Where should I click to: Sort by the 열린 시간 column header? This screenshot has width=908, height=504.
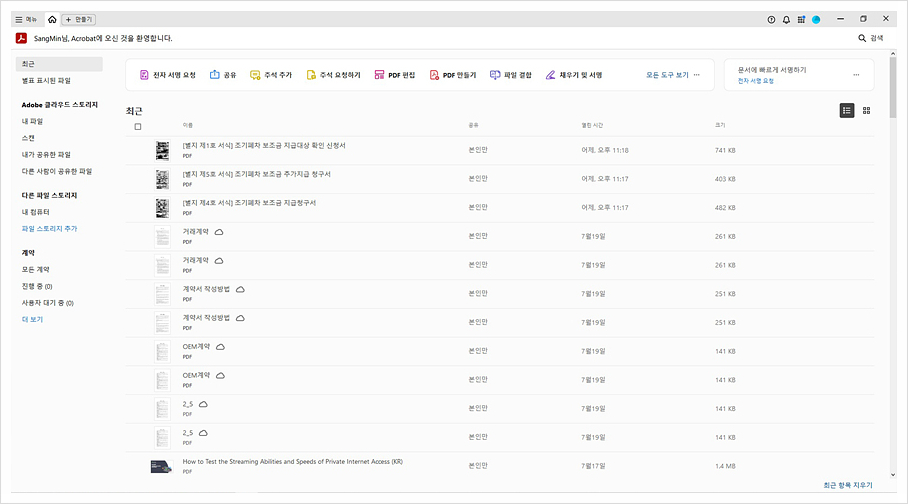[592, 125]
